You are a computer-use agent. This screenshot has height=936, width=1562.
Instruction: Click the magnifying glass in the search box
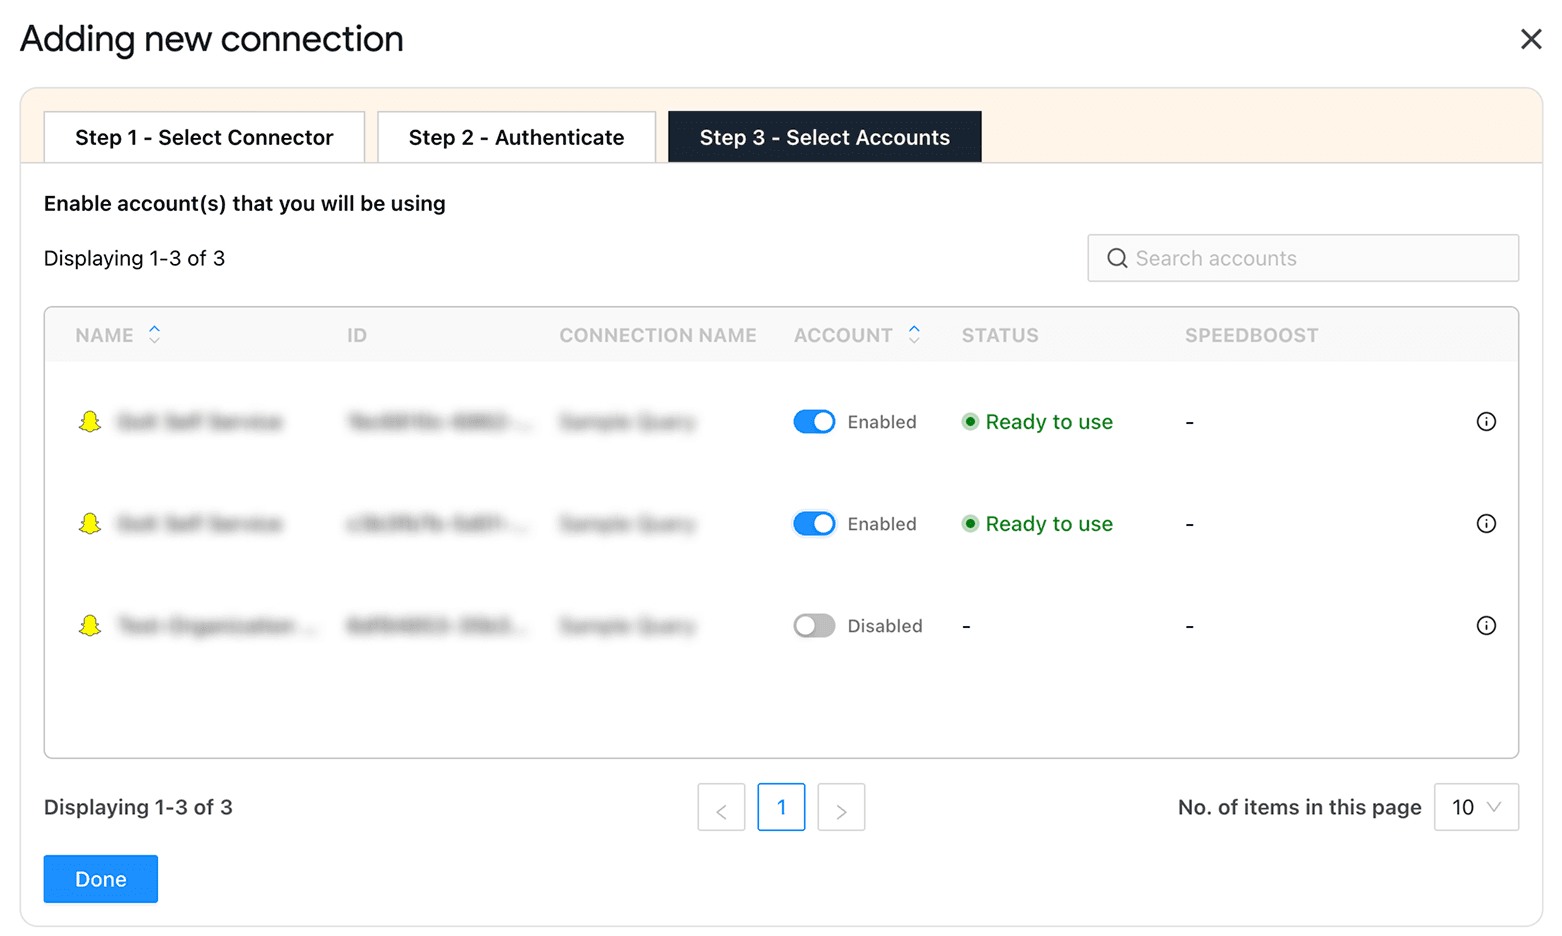[1117, 258]
